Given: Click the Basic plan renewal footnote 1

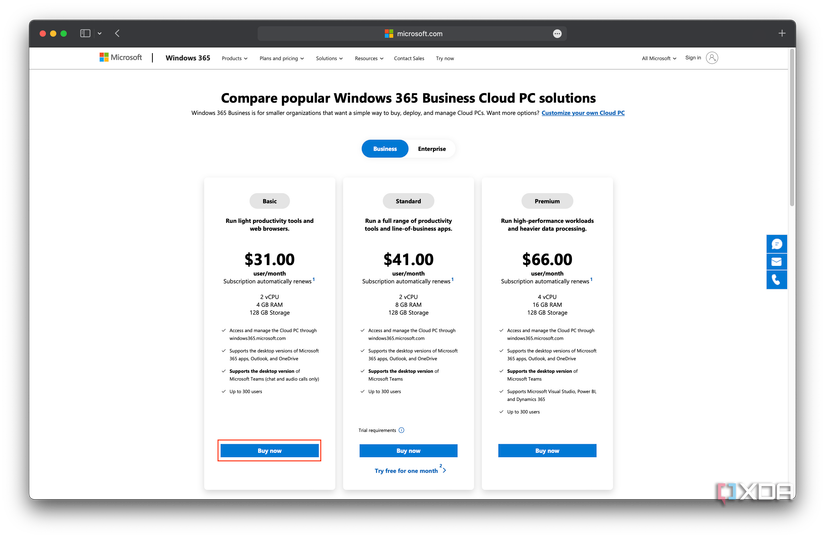Looking at the screenshot, I should point(314,279).
